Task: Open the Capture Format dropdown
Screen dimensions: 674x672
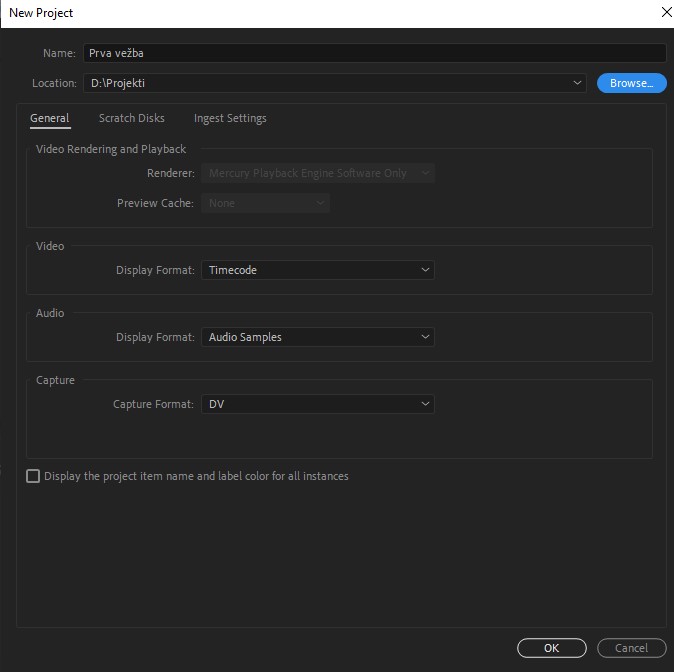Action: [318, 404]
